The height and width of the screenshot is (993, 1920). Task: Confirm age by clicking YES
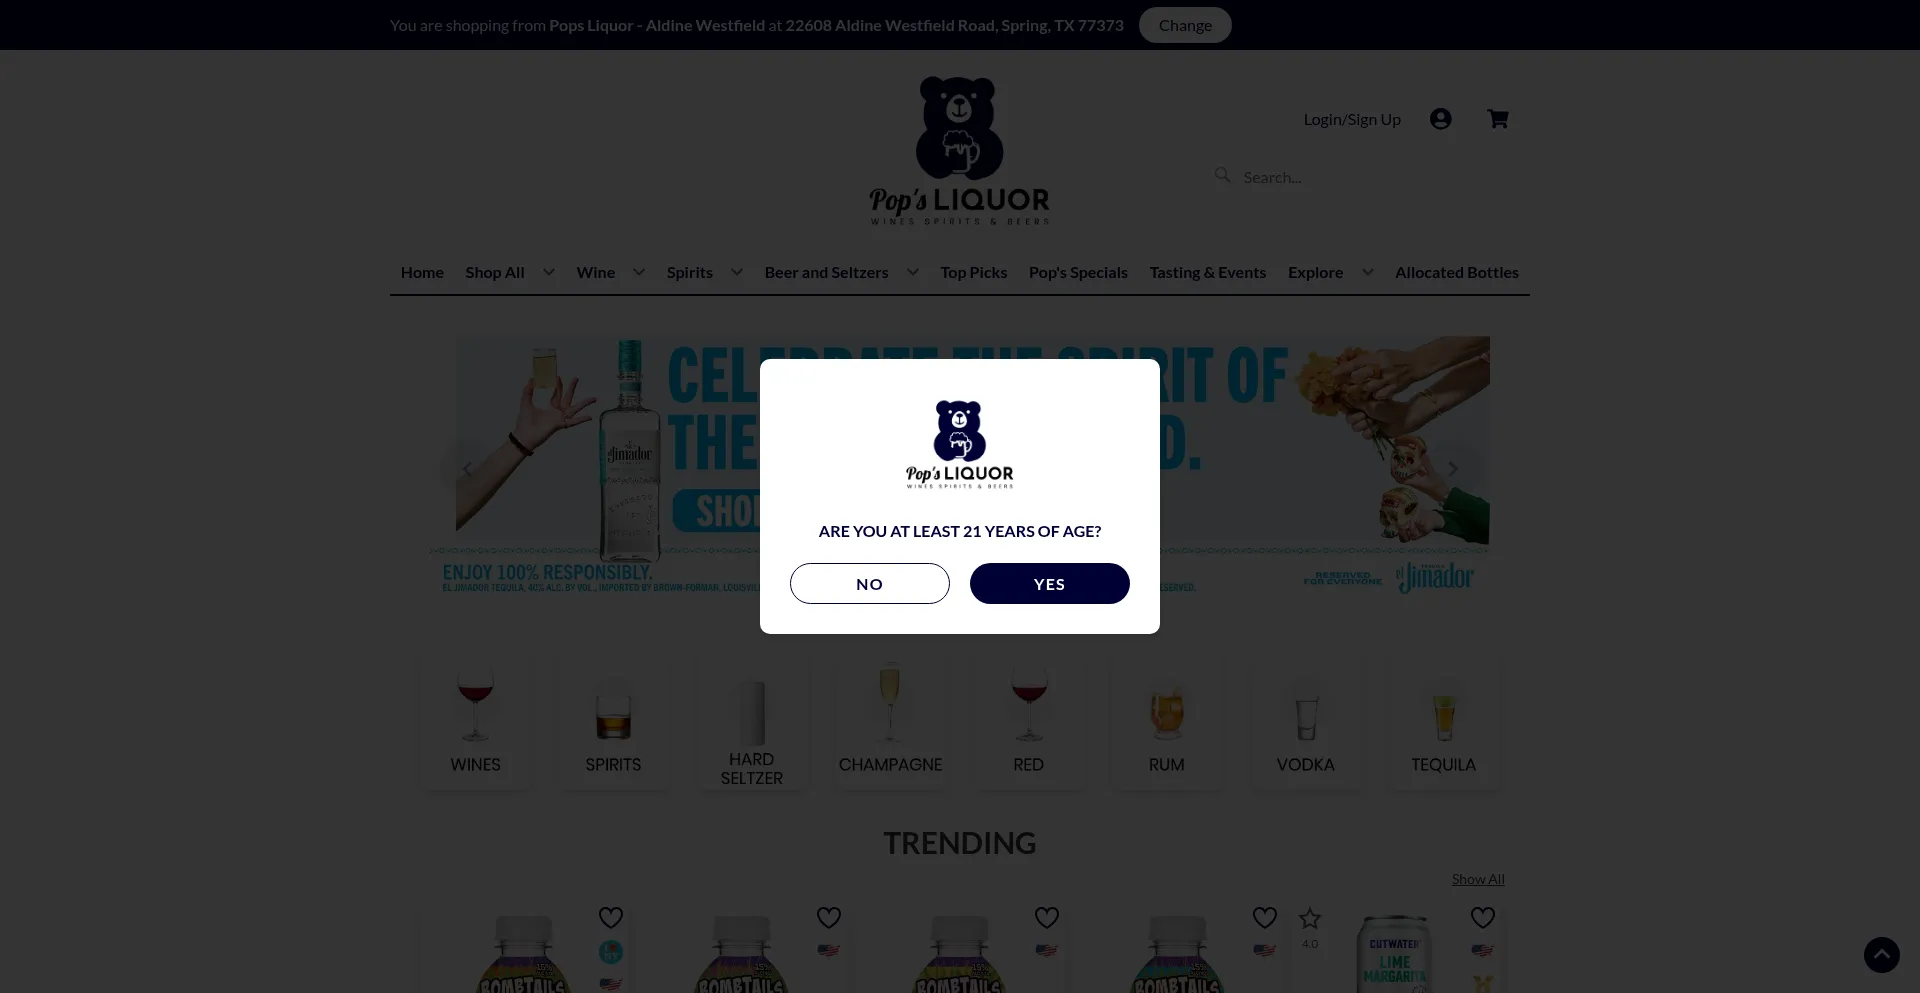(x=1049, y=584)
